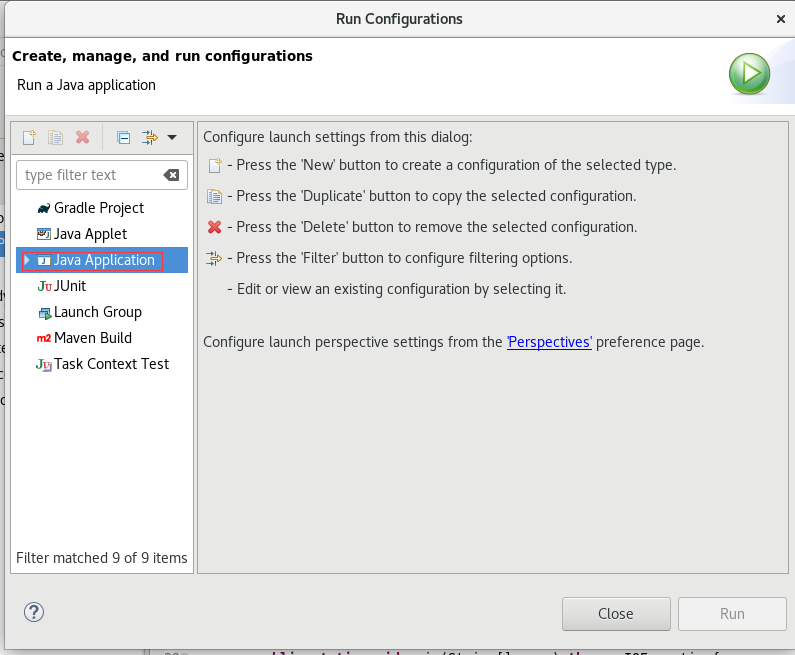
Task: Click the Maven m2 icon
Action: [44, 338]
